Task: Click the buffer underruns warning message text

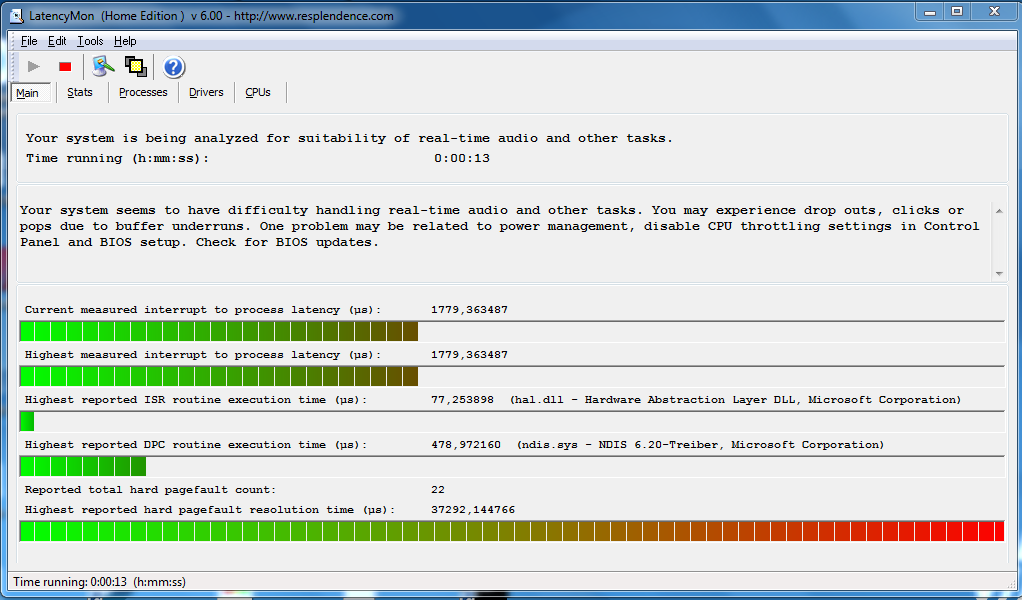Action: pos(500,226)
